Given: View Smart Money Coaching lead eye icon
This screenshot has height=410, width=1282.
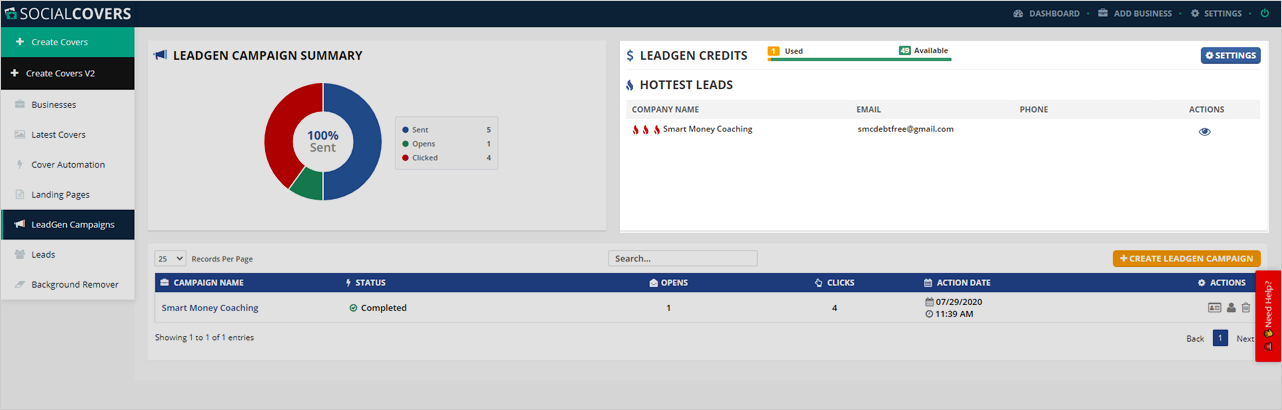Looking at the screenshot, I should tap(1204, 131).
